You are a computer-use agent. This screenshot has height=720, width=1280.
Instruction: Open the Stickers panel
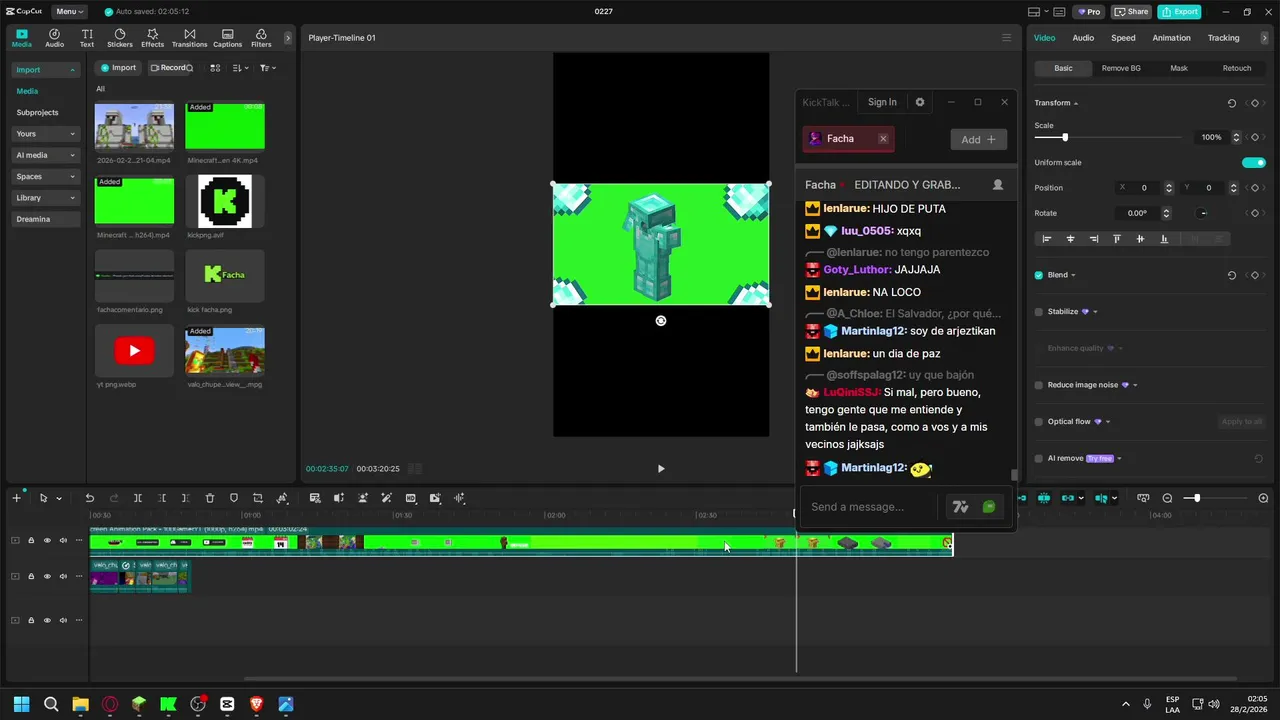[120, 38]
